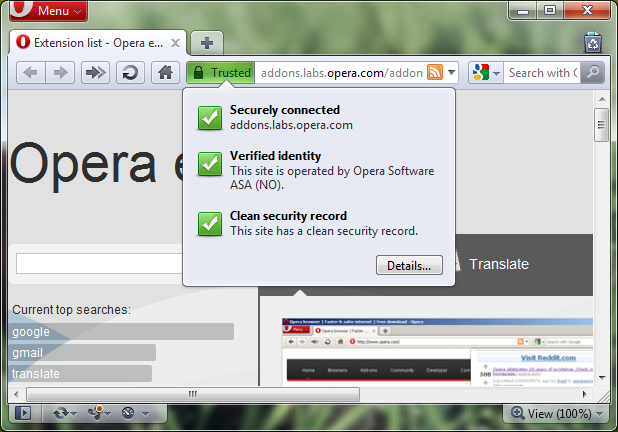Go forward with the right arrow
This screenshot has width=618, height=432.
point(60,73)
